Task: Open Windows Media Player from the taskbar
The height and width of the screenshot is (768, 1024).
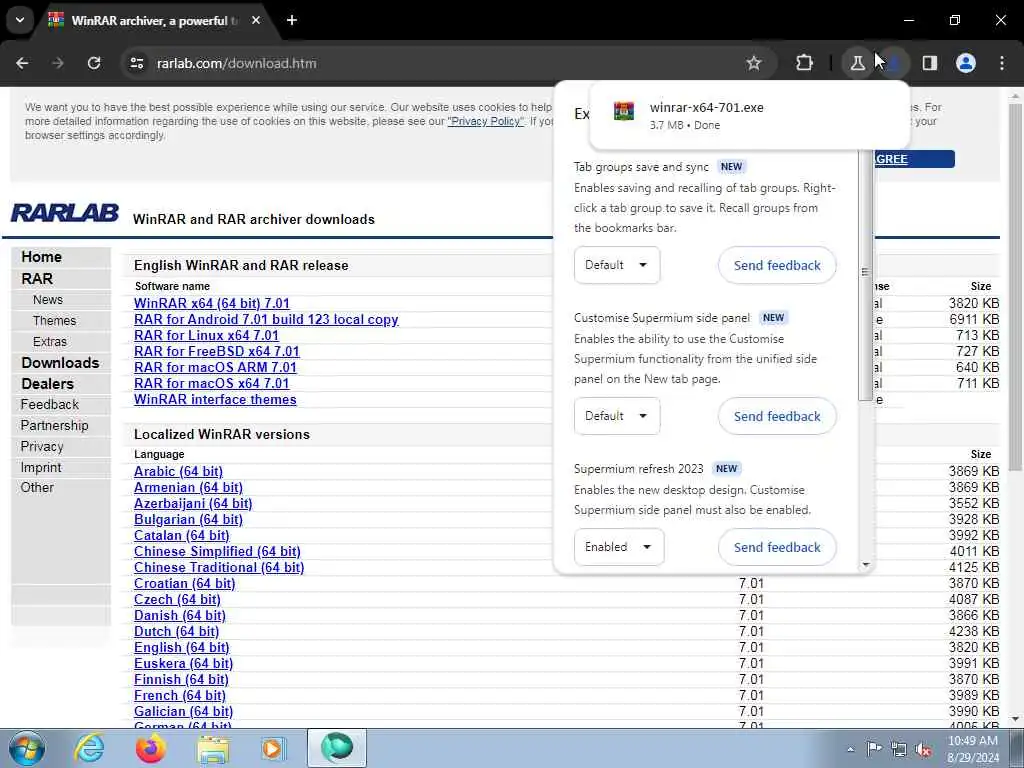Action: tap(273, 748)
